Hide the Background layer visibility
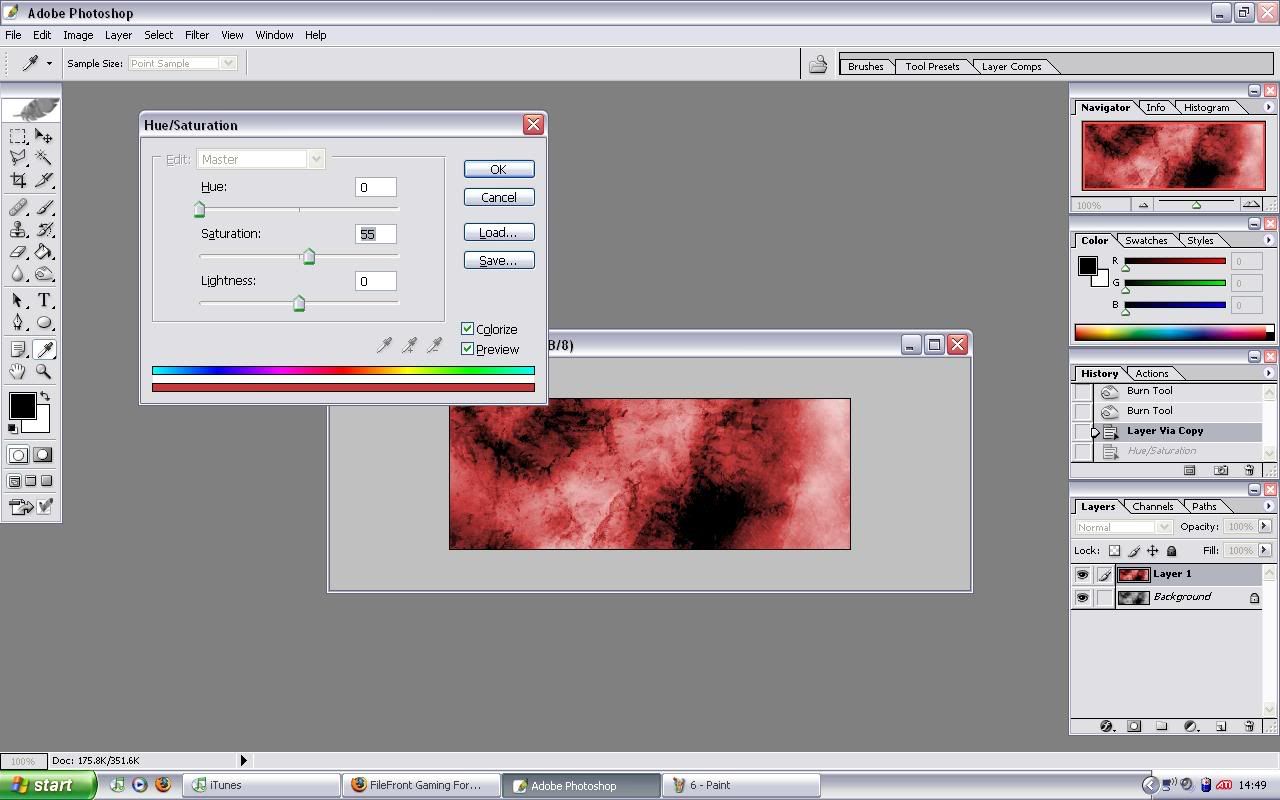 click(x=1082, y=597)
